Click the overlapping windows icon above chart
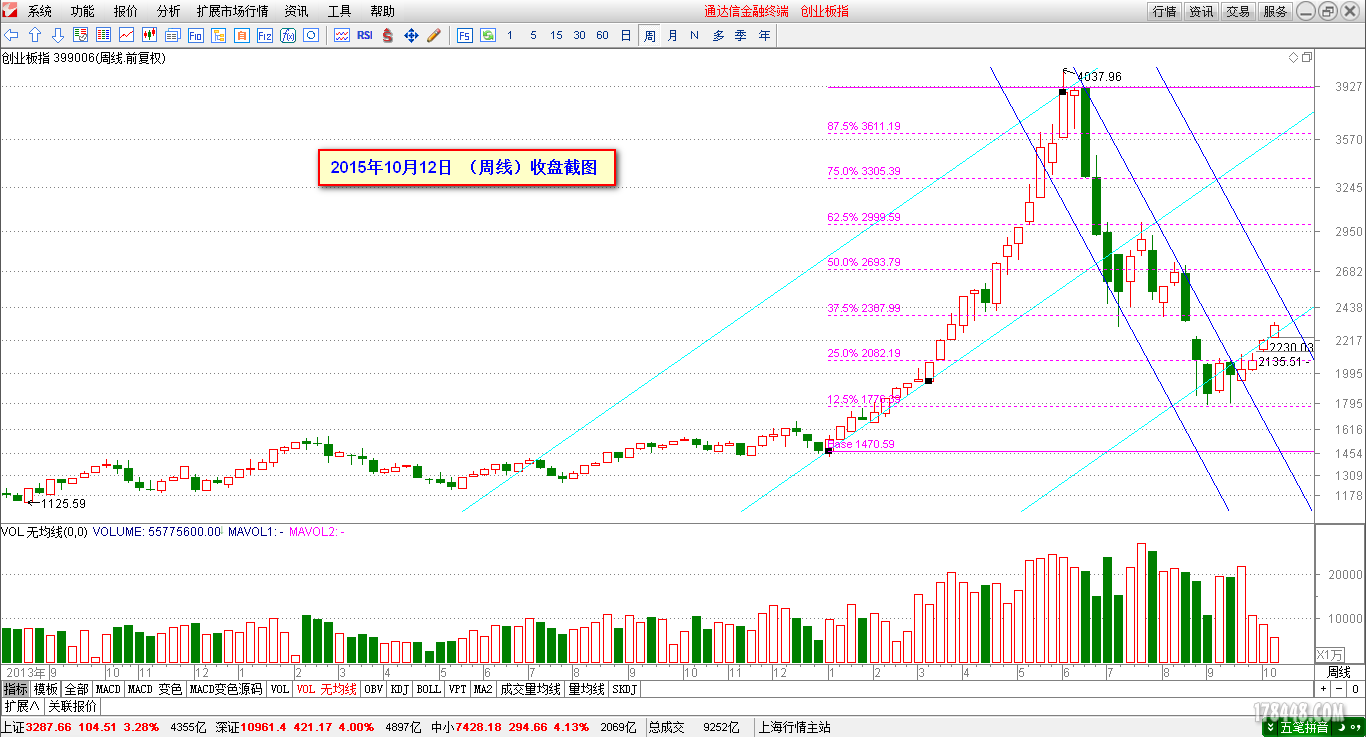The height and width of the screenshot is (737, 1366). (1307, 58)
